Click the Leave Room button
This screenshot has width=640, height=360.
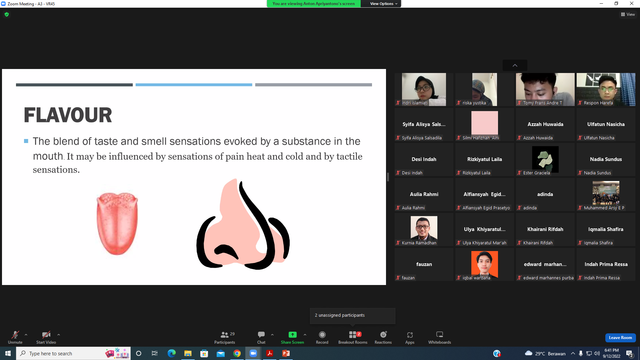[620, 338]
